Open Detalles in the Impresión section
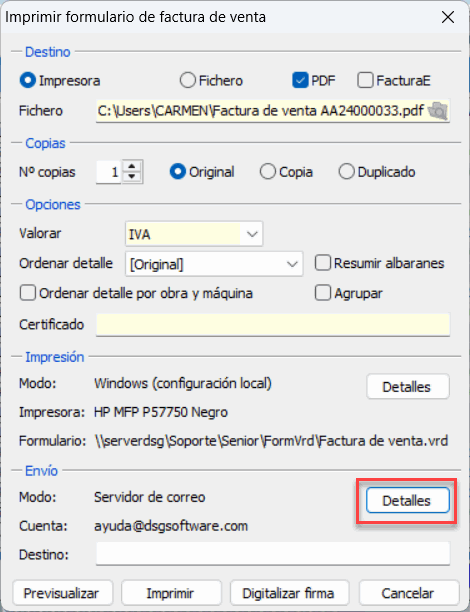 (x=408, y=387)
